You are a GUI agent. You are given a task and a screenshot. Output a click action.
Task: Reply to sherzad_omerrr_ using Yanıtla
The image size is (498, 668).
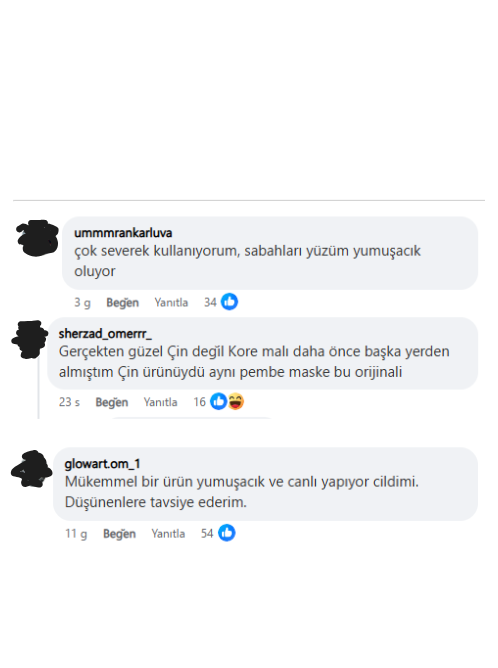tap(160, 402)
